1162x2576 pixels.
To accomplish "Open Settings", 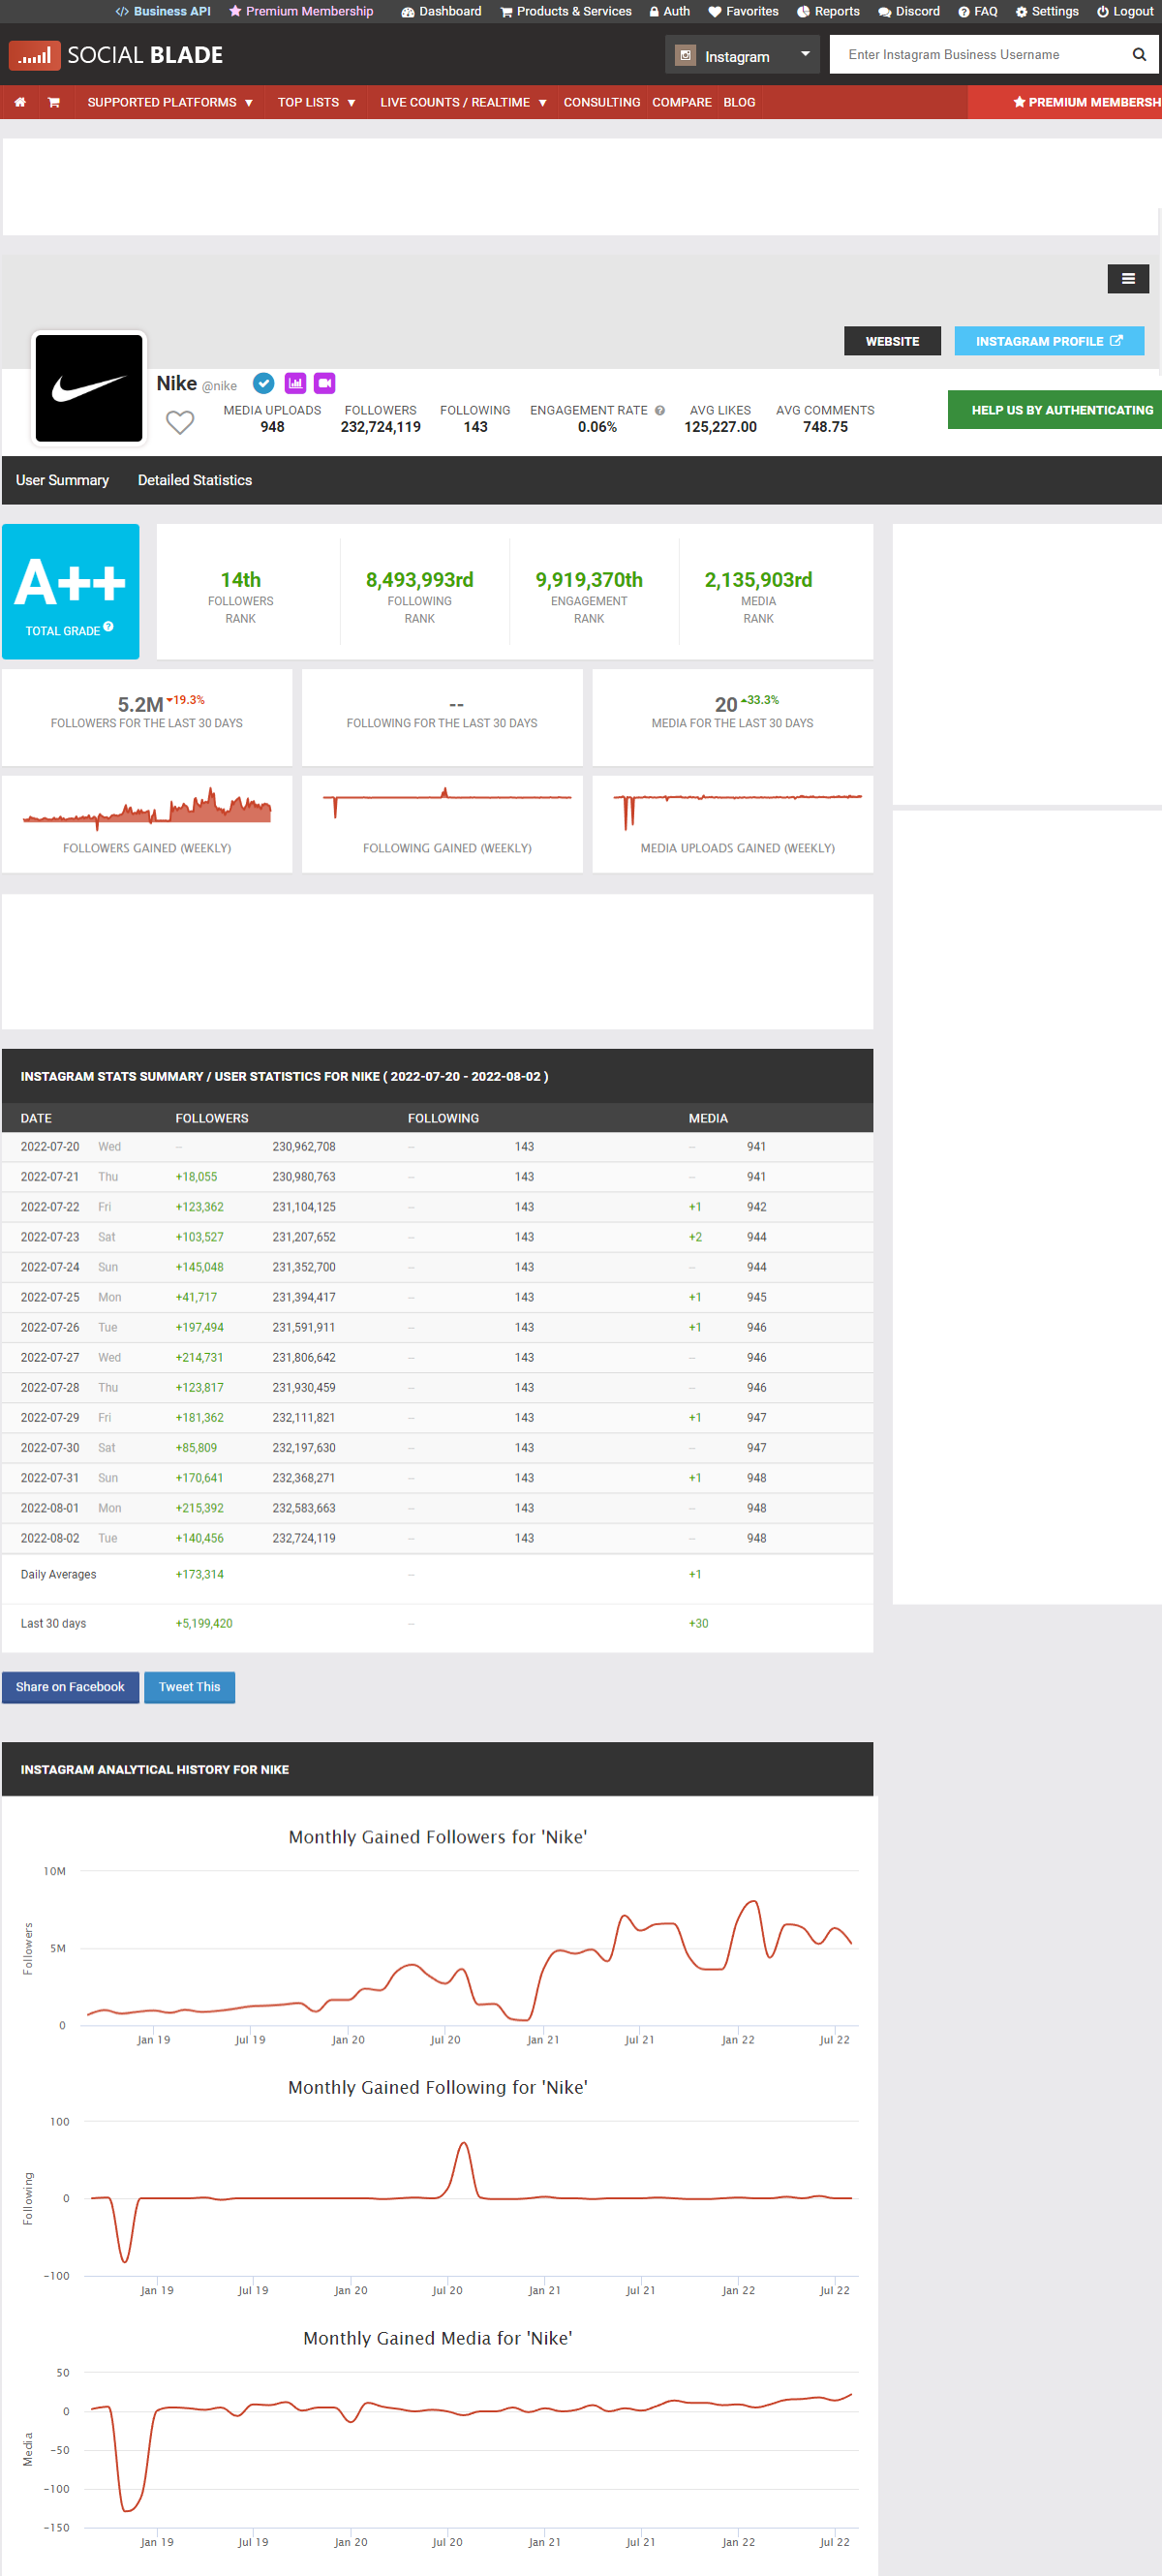I will point(1047,11).
